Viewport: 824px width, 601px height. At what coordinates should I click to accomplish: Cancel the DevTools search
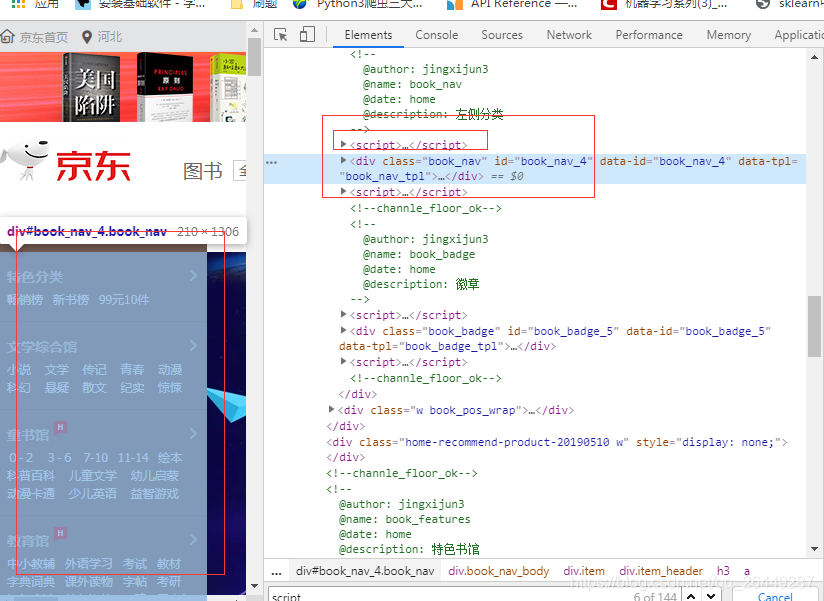click(775, 596)
